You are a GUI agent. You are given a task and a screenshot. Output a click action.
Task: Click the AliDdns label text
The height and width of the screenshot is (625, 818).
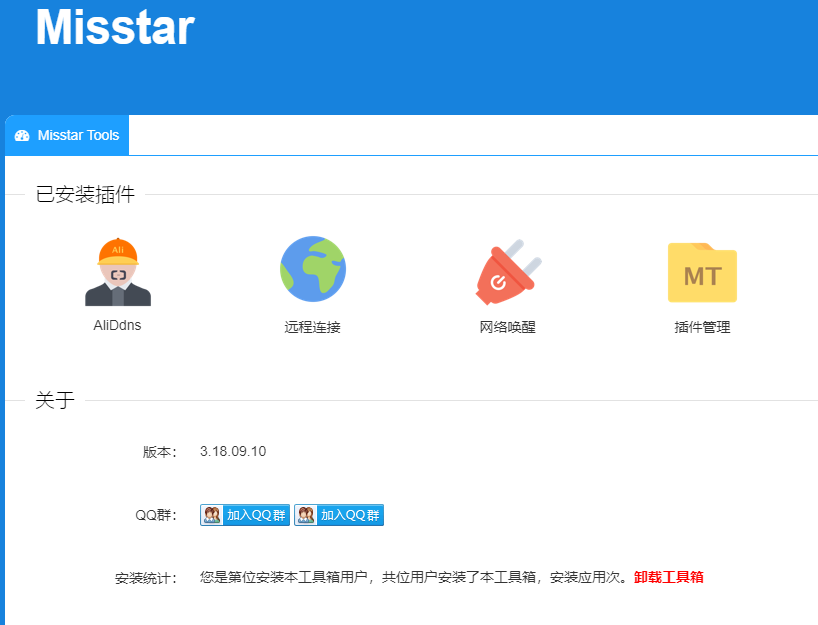pos(117,326)
